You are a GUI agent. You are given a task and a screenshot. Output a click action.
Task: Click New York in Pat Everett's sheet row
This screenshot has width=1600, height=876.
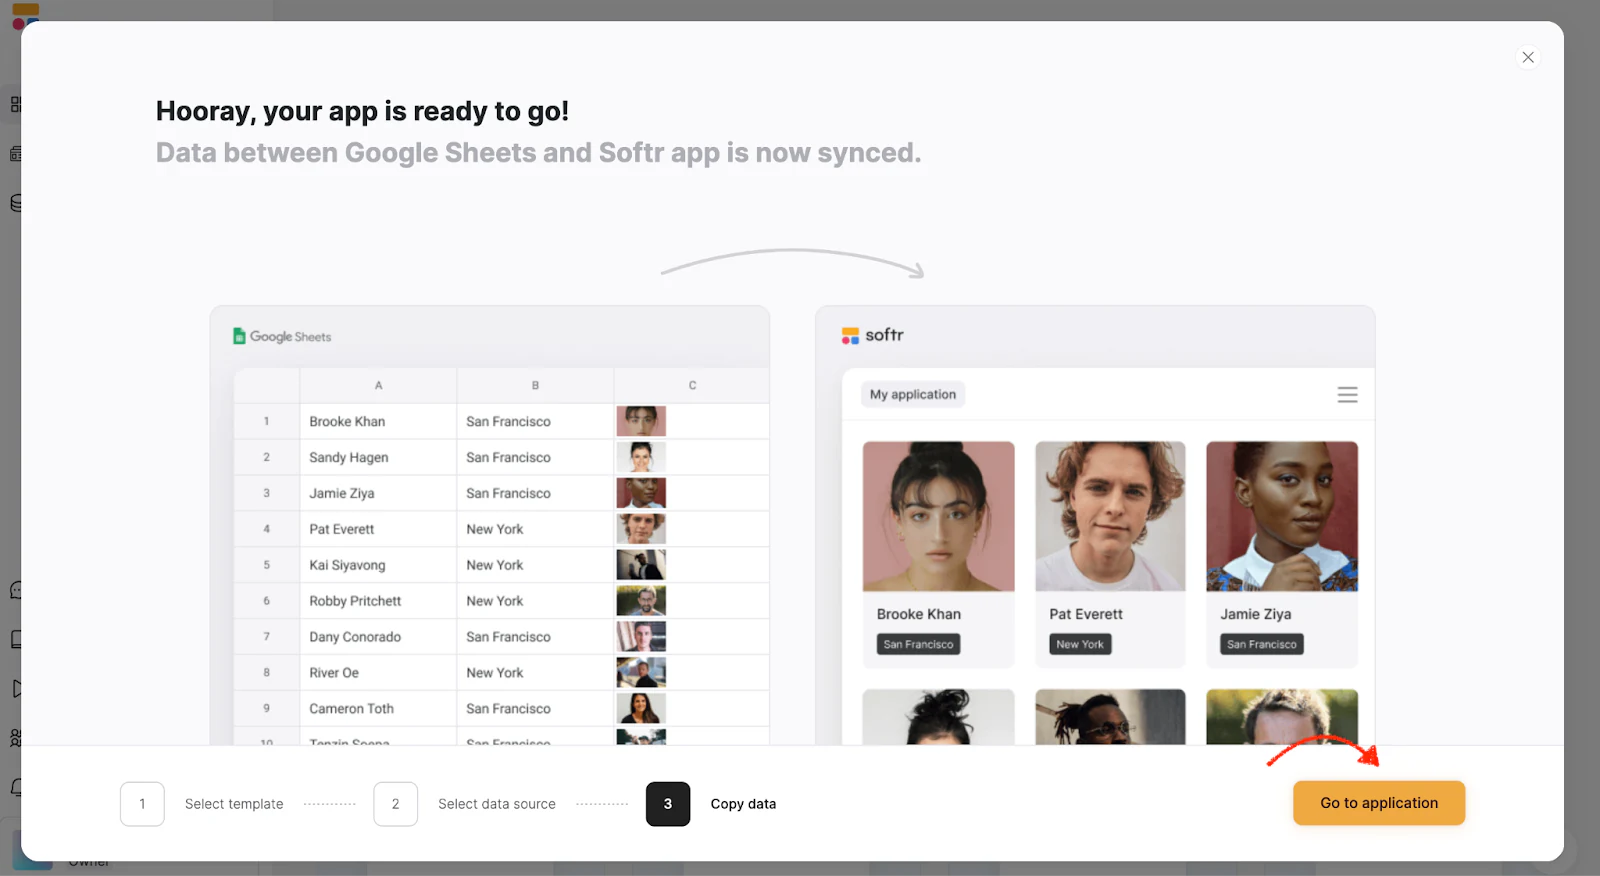click(535, 529)
